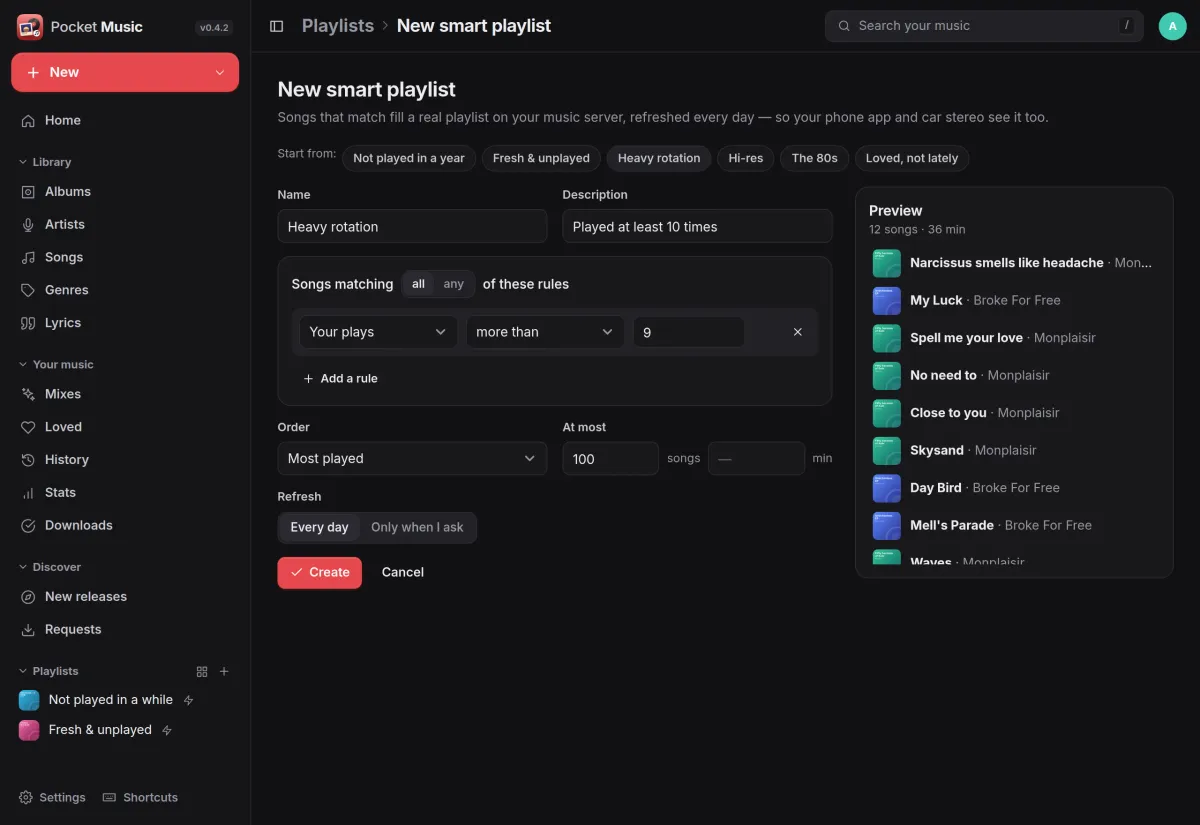The height and width of the screenshot is (825, 1200).
Task: Apply Not played in a year template
Action: (x=409, y=158)
